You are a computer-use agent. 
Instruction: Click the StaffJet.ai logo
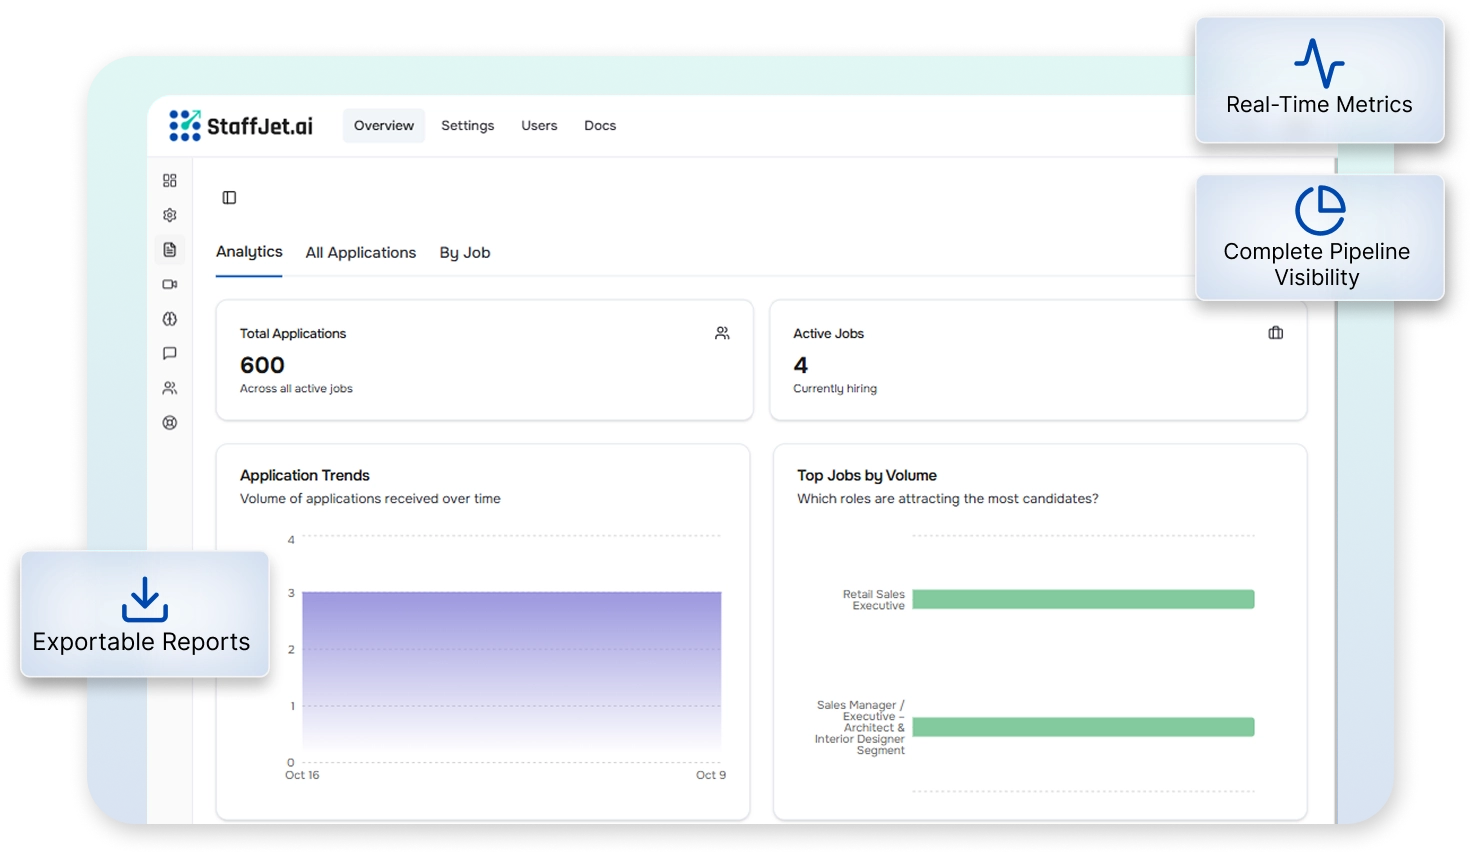(241, 126)
